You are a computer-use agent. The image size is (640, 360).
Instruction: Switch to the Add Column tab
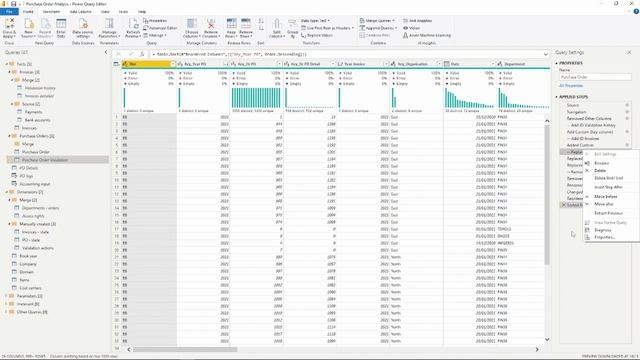click(80, 12)
